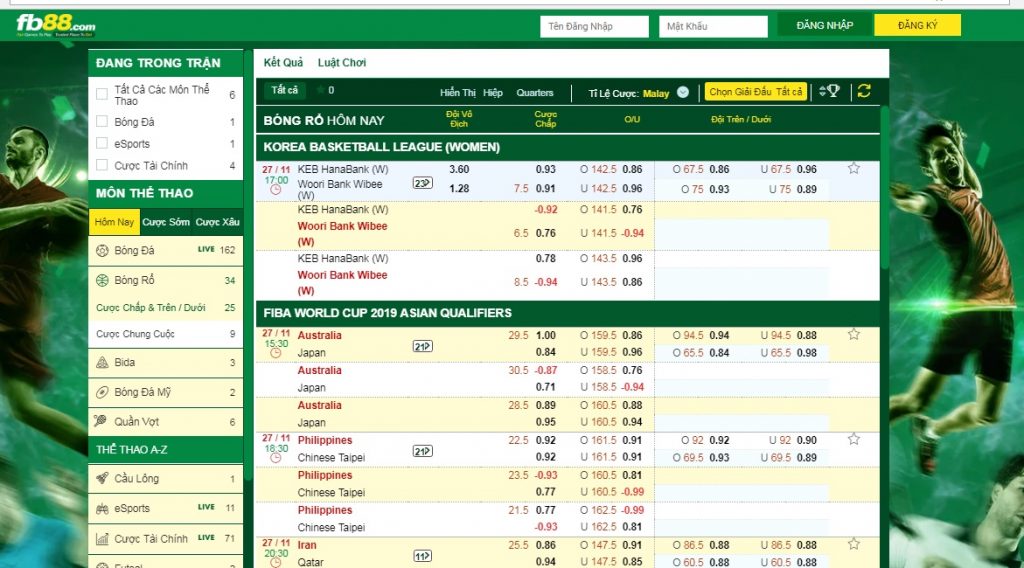This screenshot has width=1024, height=568.
Task: Favorite the Iran vs Qatar star
Action: [854, 544]
